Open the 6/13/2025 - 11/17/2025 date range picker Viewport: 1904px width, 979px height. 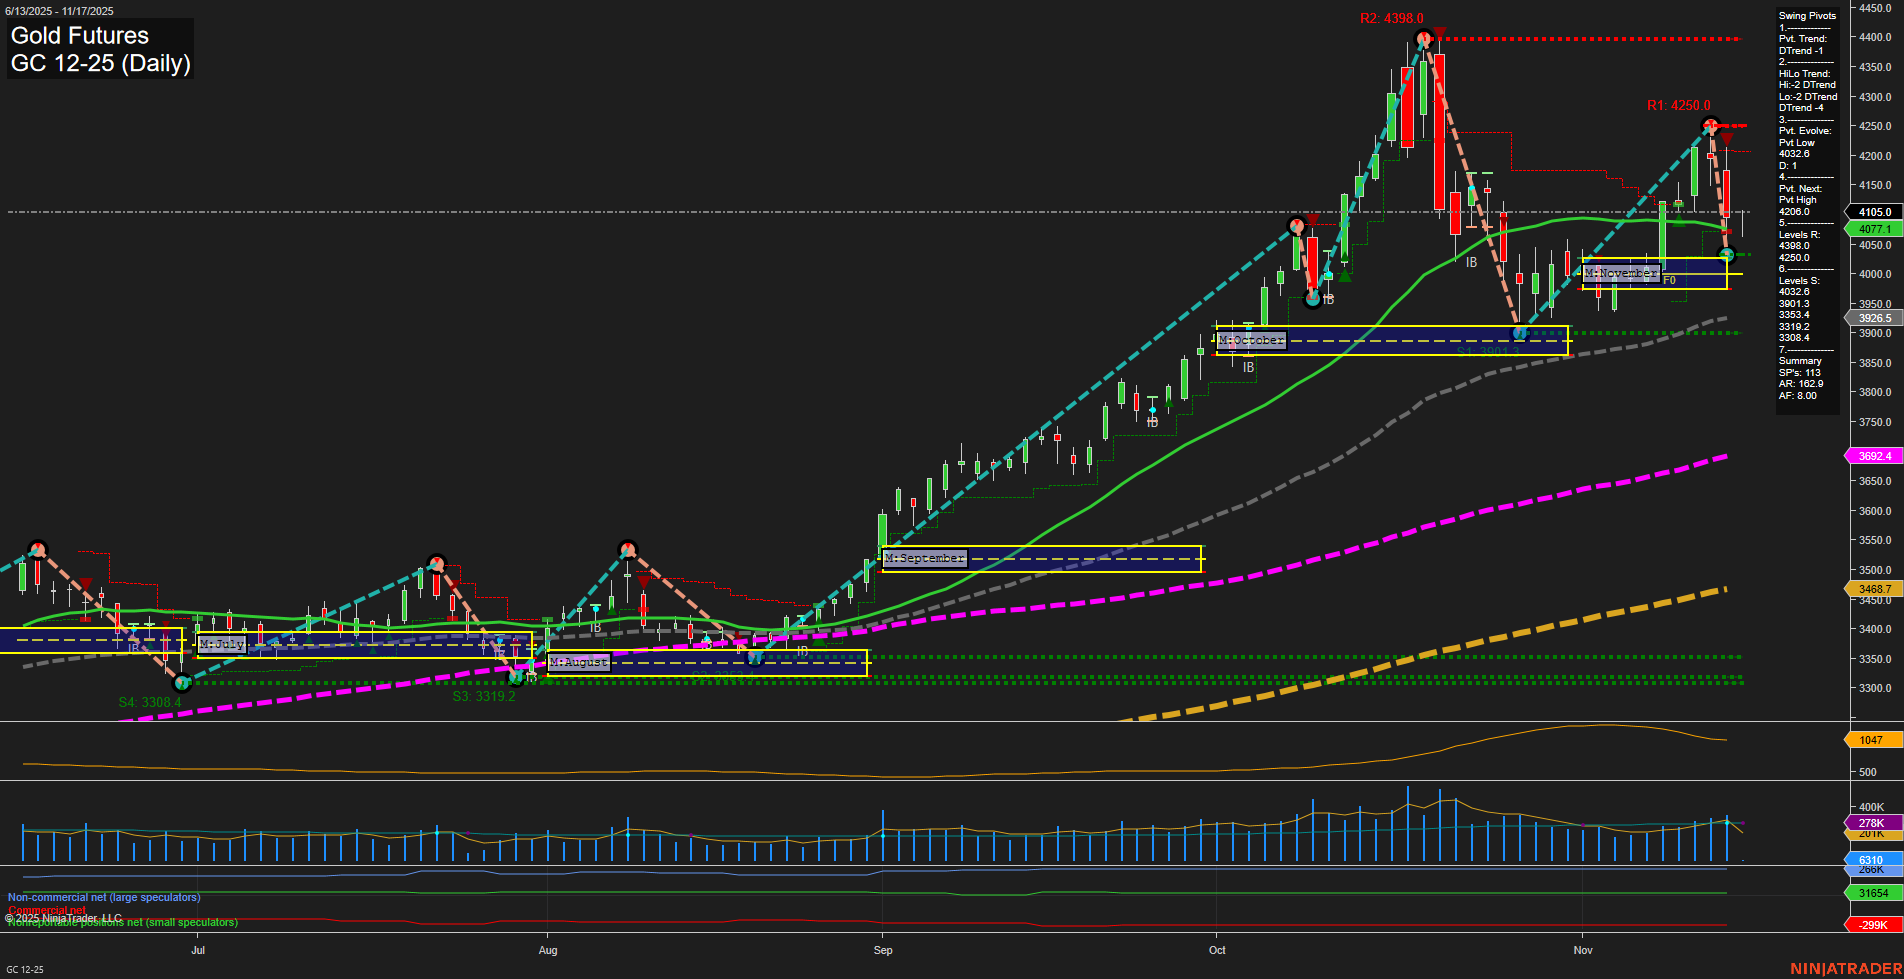tap(60, 10)
